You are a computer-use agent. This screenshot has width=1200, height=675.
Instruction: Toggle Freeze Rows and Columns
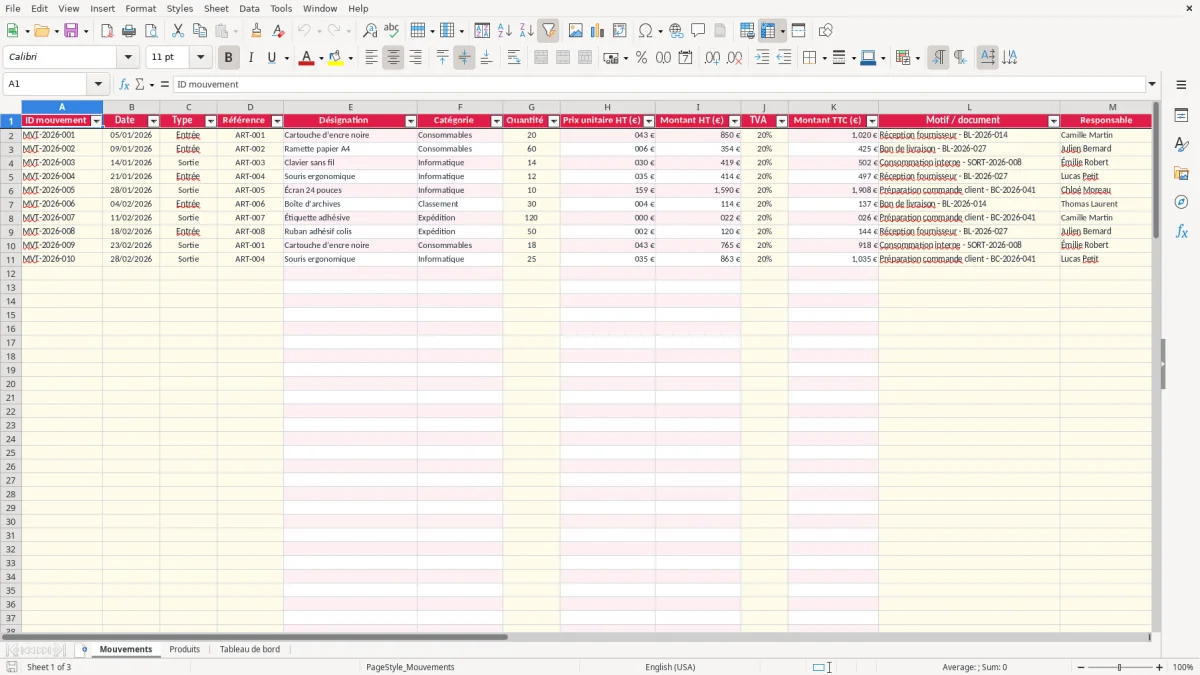[x=768, y=31]
